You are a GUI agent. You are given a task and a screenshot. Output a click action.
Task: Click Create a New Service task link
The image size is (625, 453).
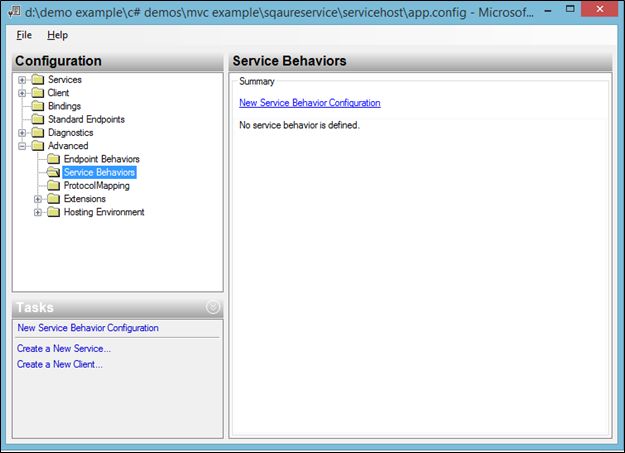pyautogui.click(x=64, y=349)
